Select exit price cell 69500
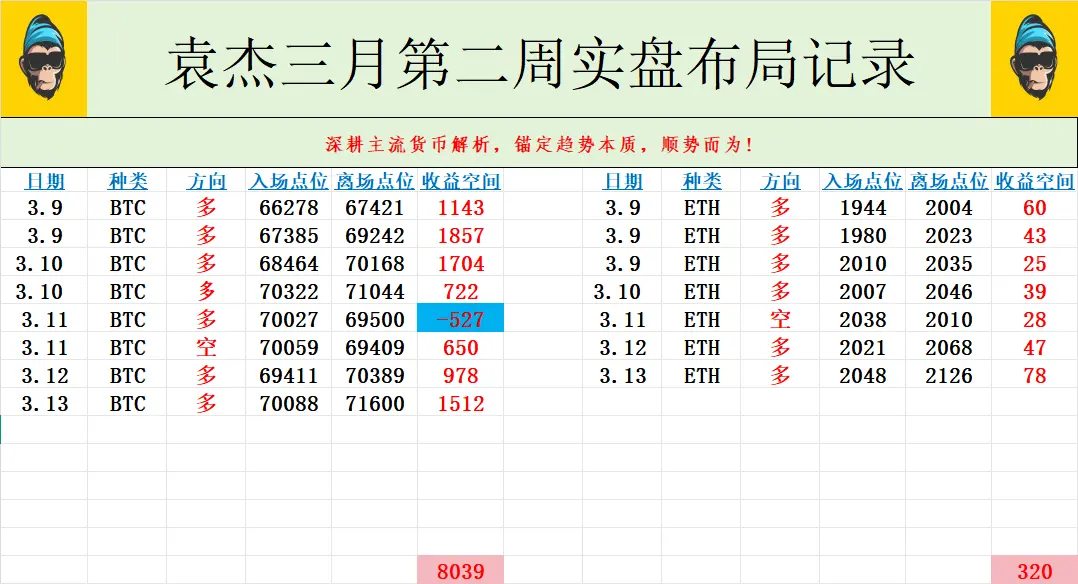 [x=375, y=320]
